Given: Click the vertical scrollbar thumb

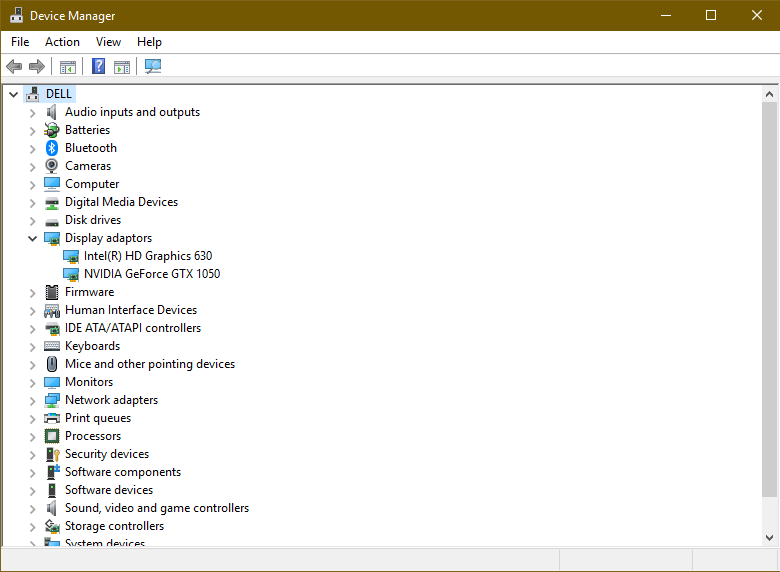Looking at the screenshot, I should coord(770,299).
